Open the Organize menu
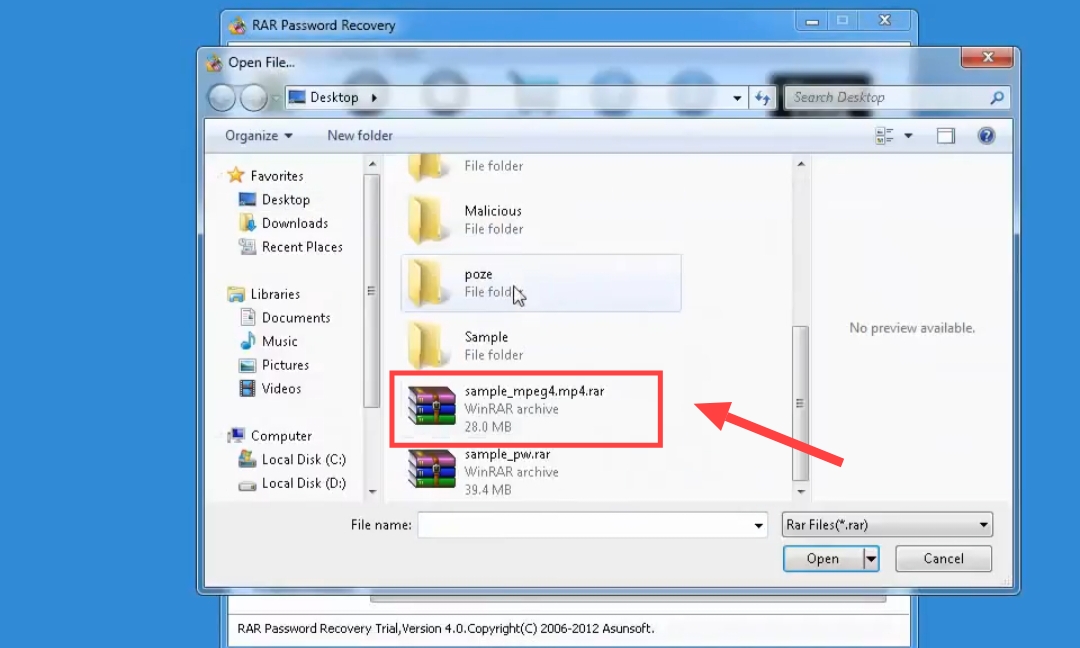Image resolution: width=1080 pixels, height=648 pixels. click(x=258, y=136)
